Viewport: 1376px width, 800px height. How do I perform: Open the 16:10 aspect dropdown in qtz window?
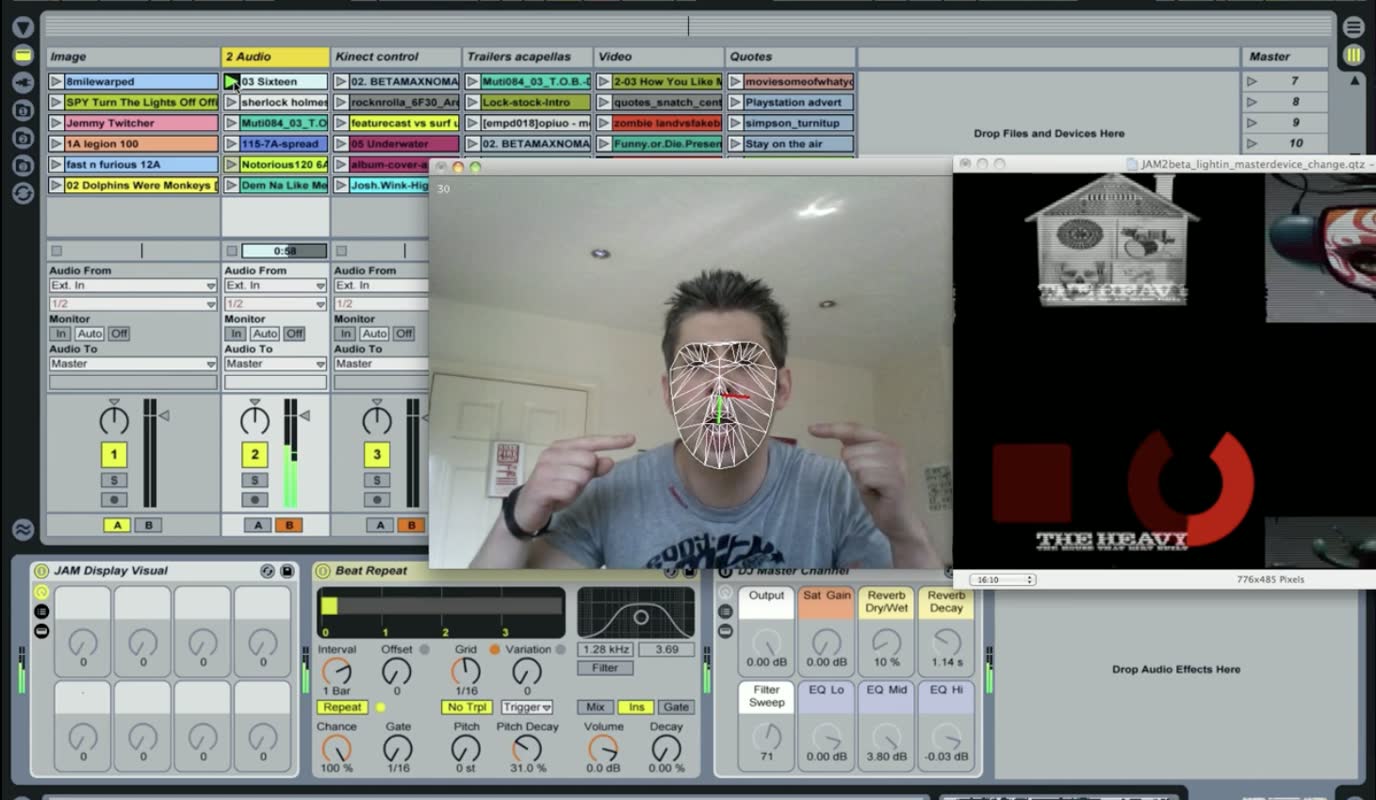1001,579
